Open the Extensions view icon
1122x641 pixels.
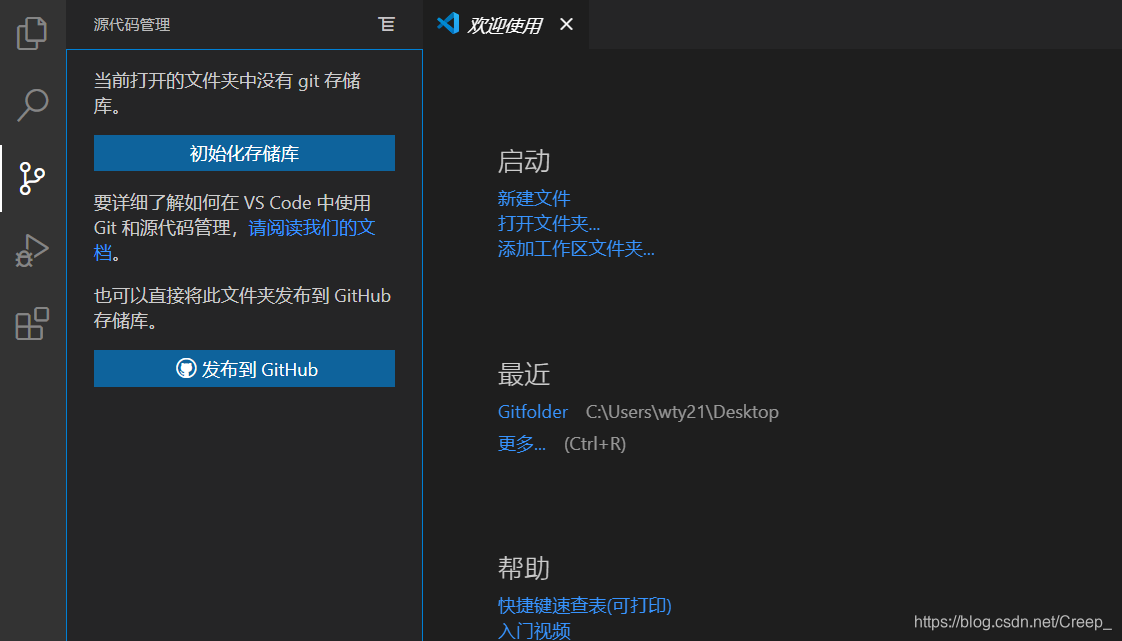[31, 324]
